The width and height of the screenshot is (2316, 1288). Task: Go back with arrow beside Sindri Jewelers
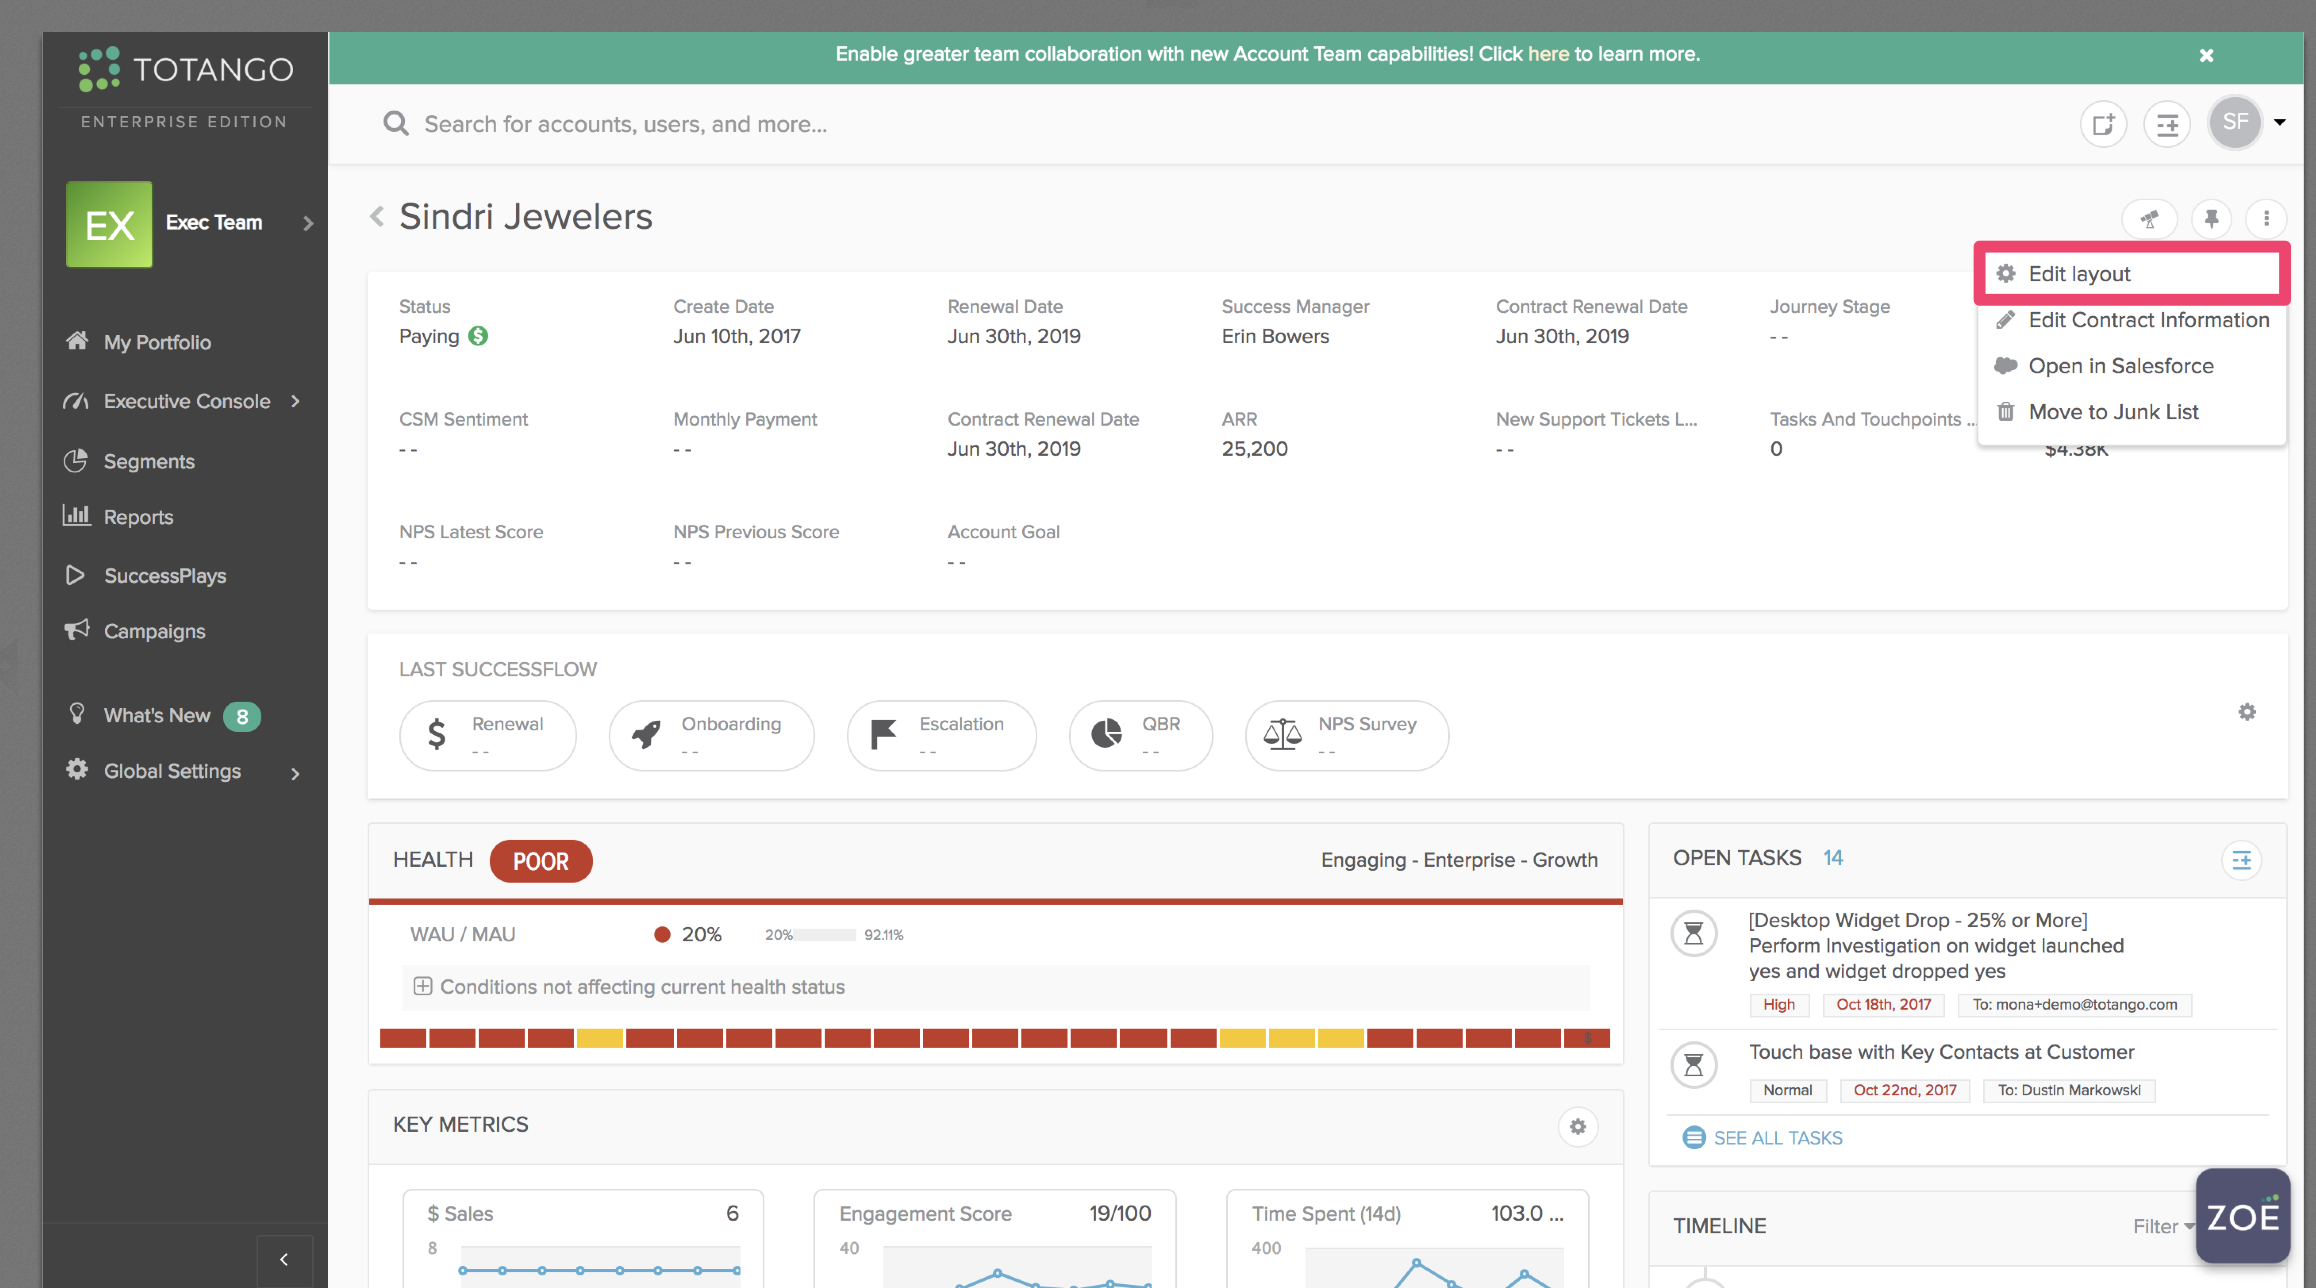(377, 216)
